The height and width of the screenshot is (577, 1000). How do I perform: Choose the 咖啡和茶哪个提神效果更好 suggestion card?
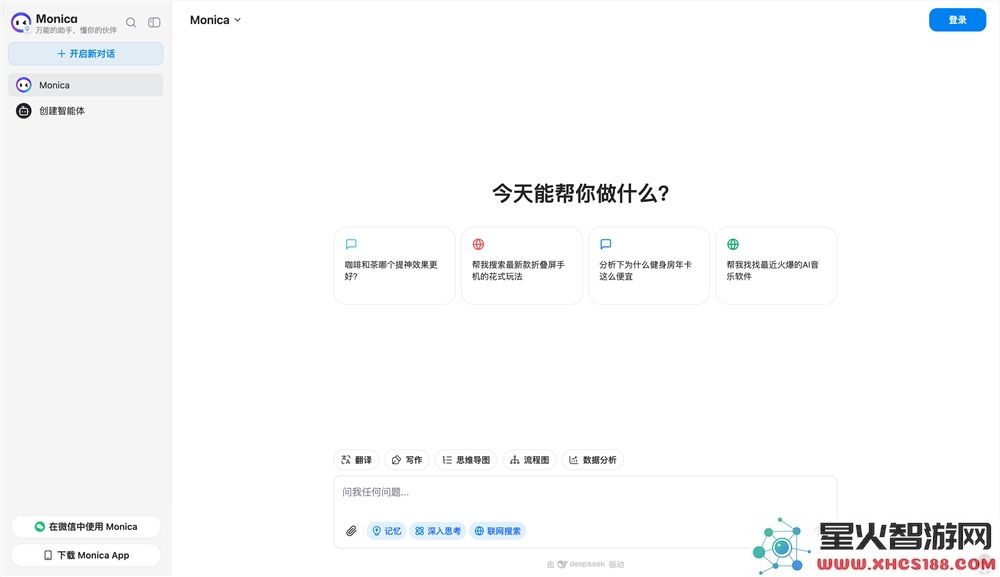point(394,265)
